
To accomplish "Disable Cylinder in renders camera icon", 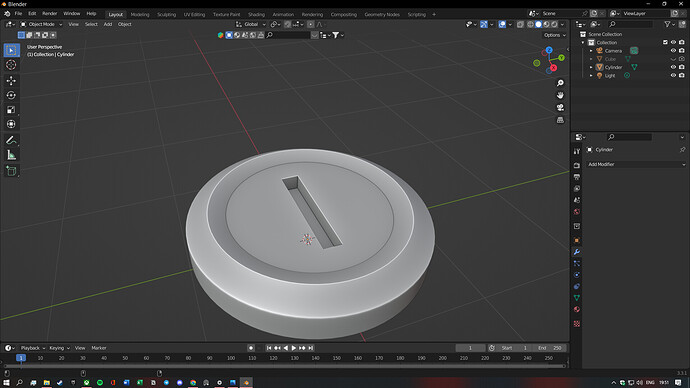I will point(682,67).
